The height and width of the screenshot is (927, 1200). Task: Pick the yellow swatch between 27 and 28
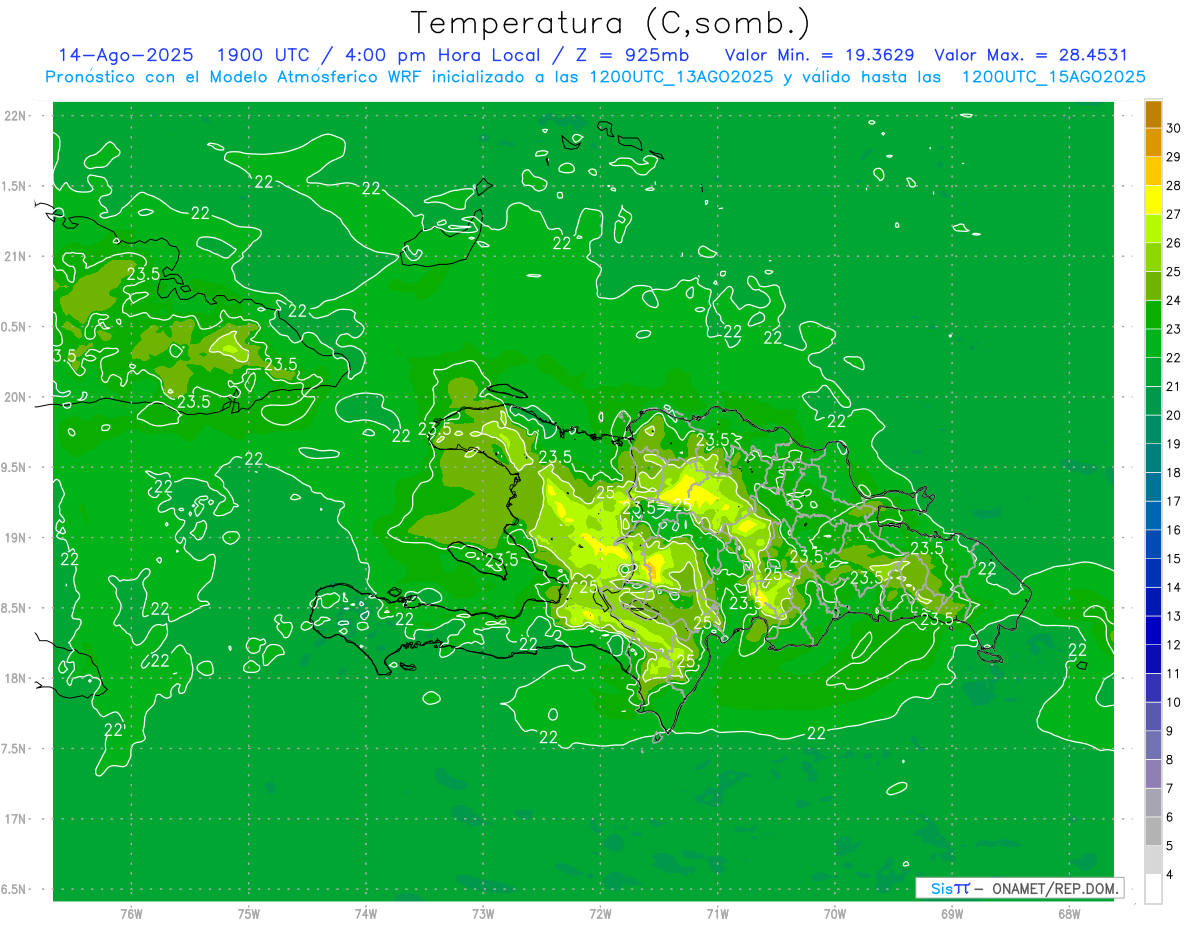[x=1153, y=200]
